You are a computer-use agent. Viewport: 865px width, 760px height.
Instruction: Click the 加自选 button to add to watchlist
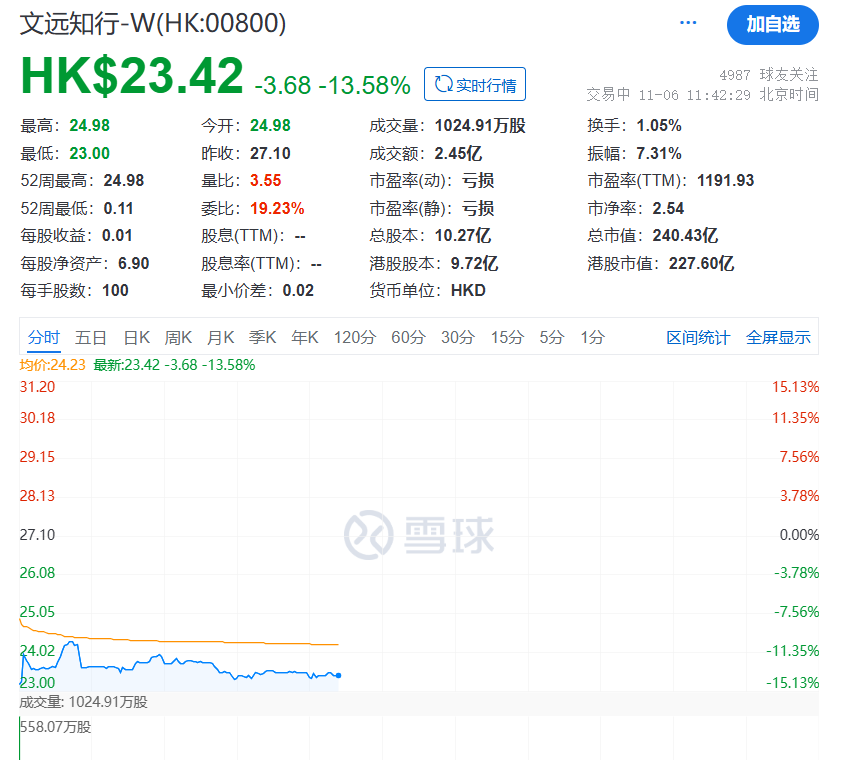point(772,25)
